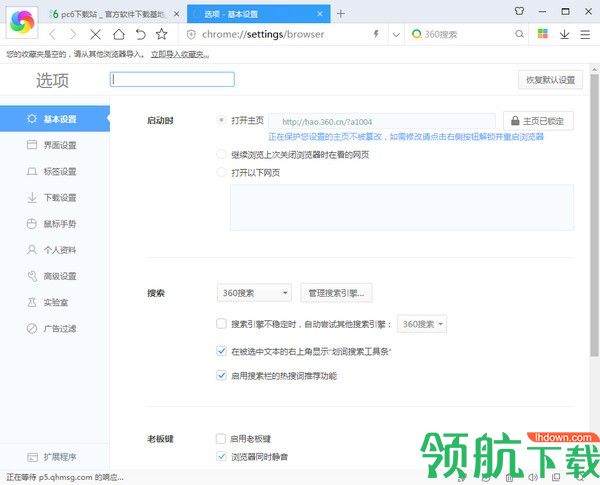Image resolution: width=600 pixels, height=485 pixels.
Task: Click the 360 search engine logo
Action: [x=416, y=34]
